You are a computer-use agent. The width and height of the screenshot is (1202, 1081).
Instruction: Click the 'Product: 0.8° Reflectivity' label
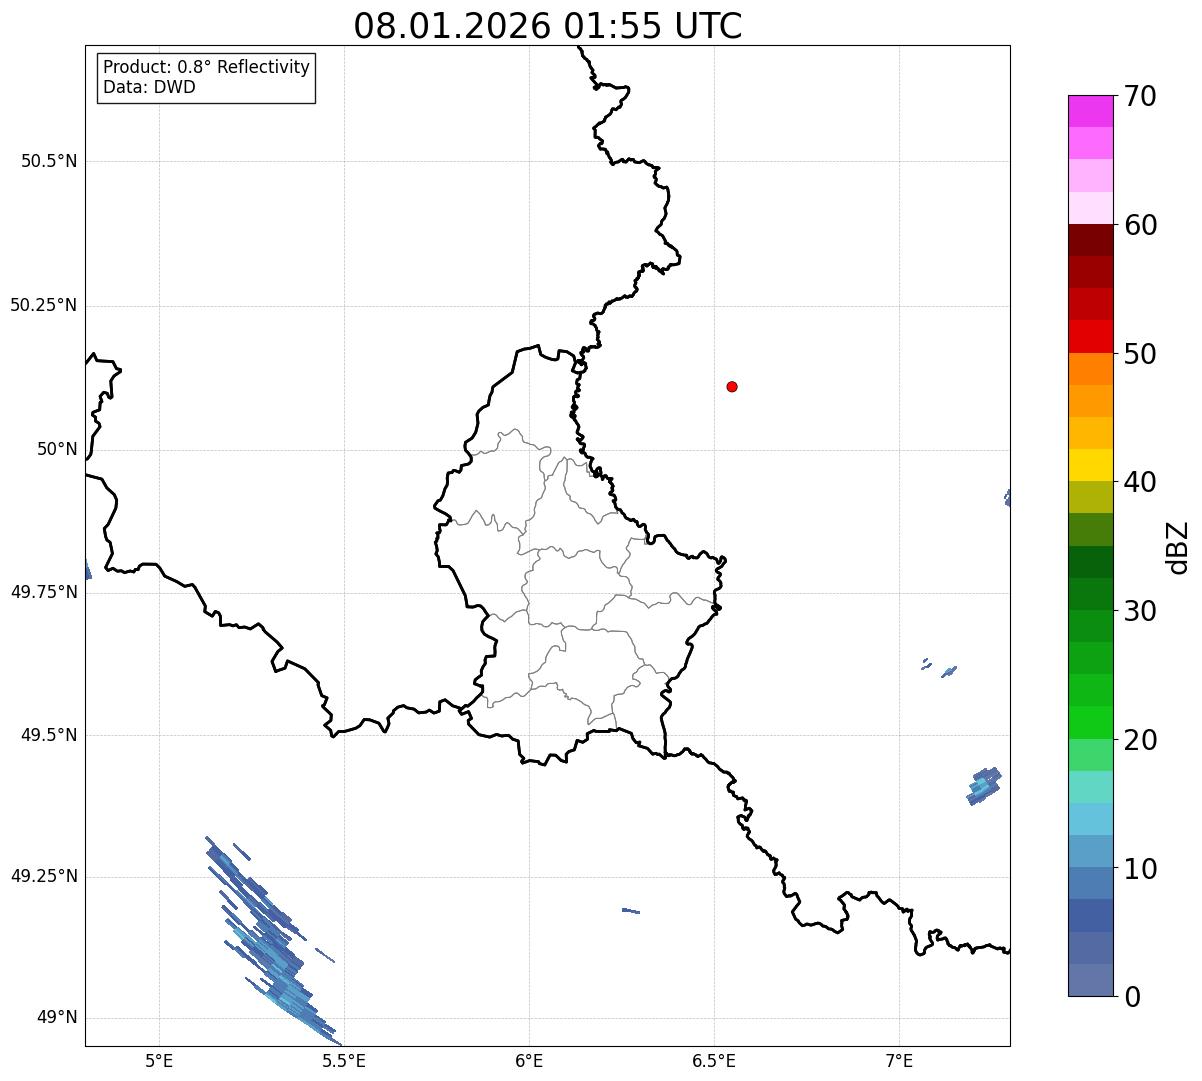(207, 67)
